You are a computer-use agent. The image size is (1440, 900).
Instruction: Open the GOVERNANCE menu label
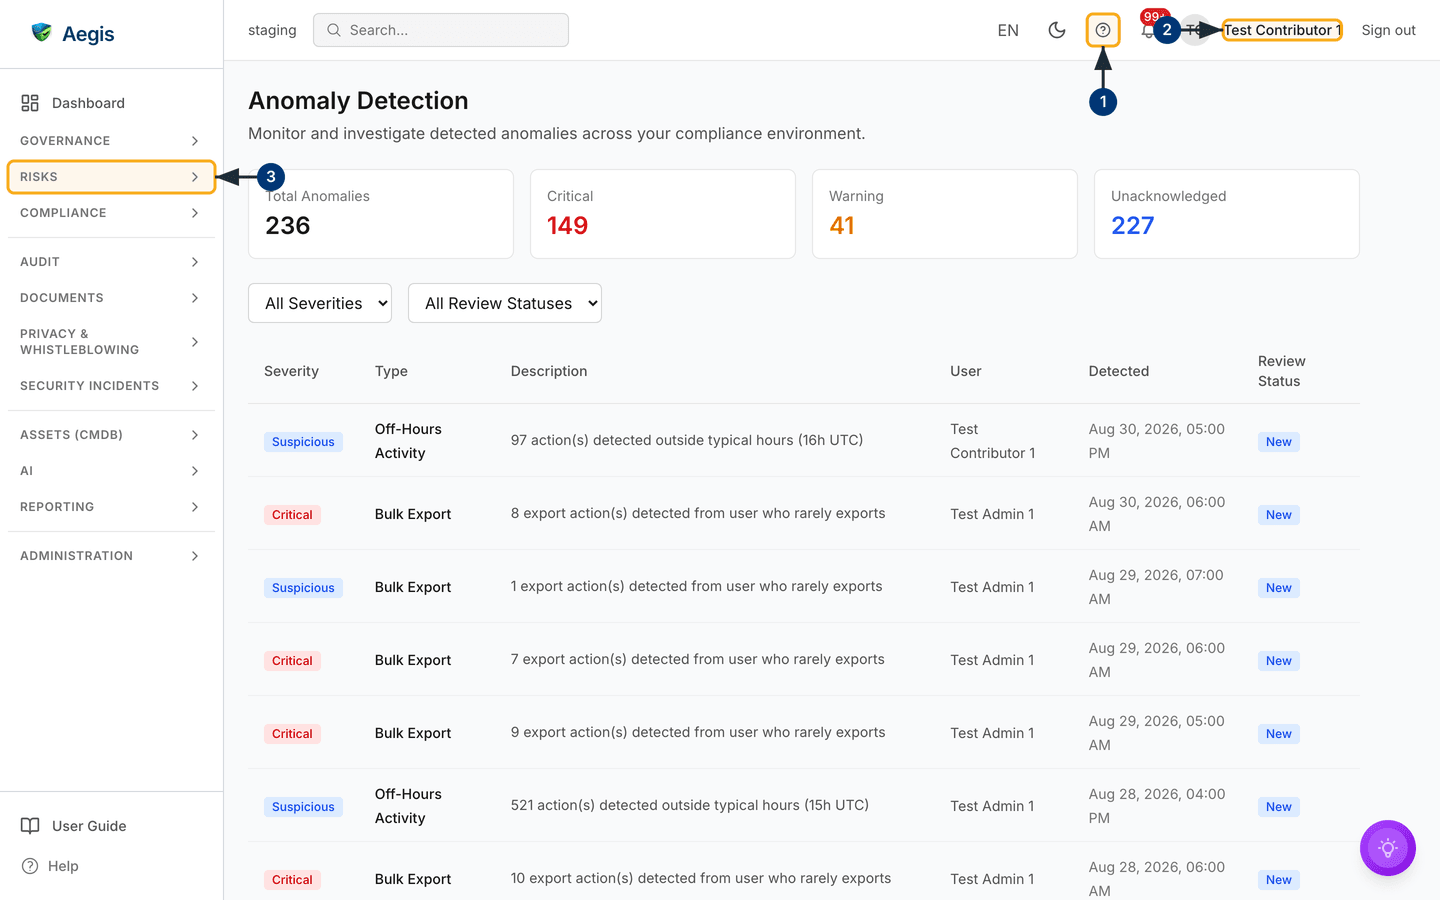[x=65, y=141]
